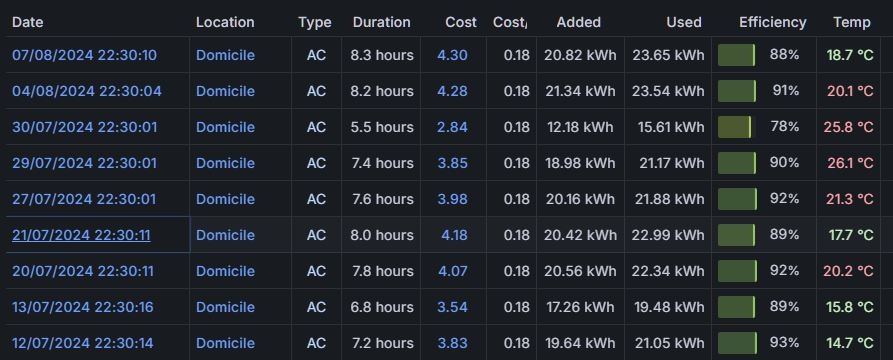Click the 3.83 cost value link
893x360 pixels.
pyautogui.click(x=453, y=343)
